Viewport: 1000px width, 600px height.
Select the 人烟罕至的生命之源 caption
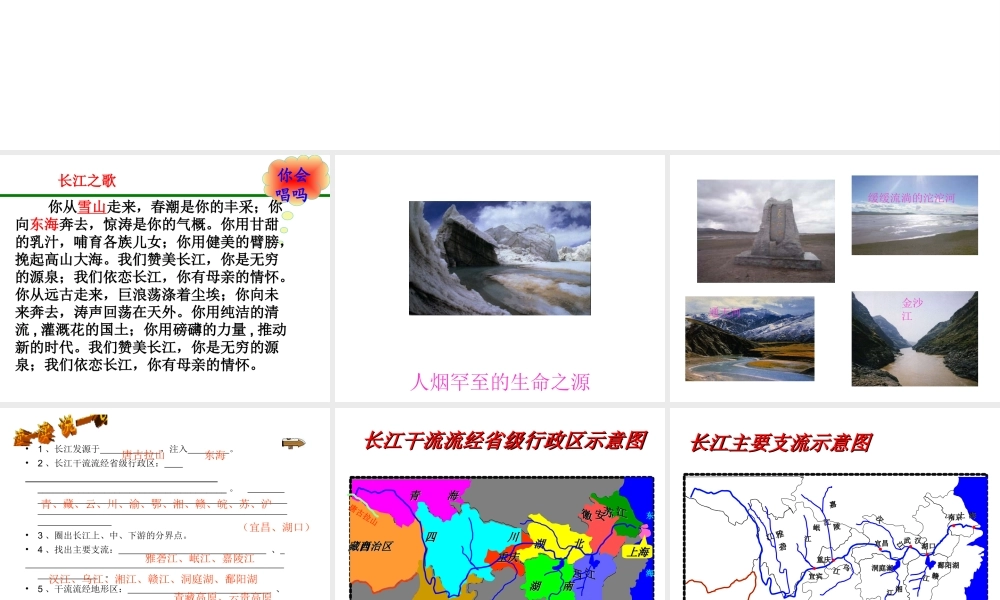pos(500,382)
